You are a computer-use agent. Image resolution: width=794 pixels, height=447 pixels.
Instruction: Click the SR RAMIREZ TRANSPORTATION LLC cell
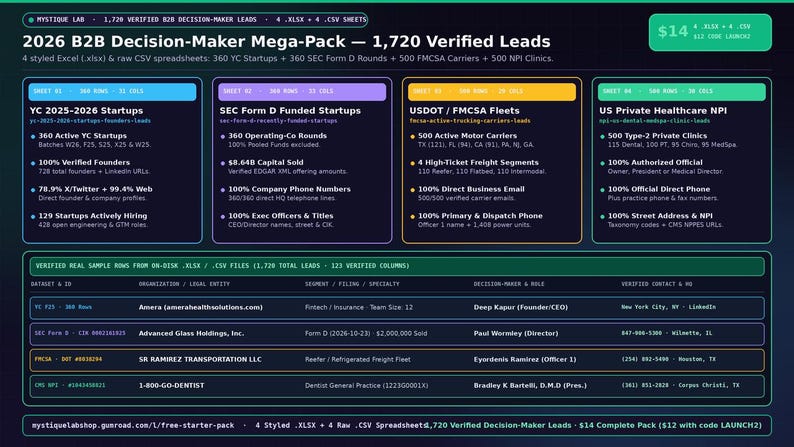coord(200,359)
